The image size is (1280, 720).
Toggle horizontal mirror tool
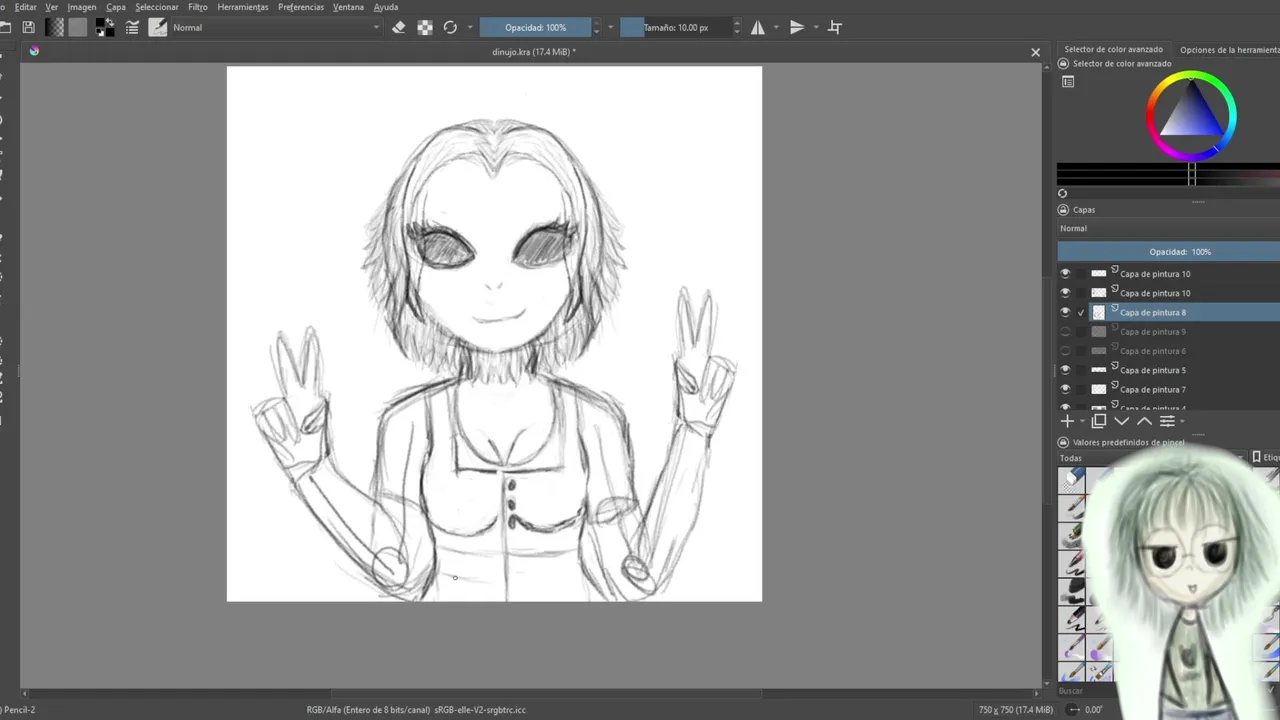(758, 28)
